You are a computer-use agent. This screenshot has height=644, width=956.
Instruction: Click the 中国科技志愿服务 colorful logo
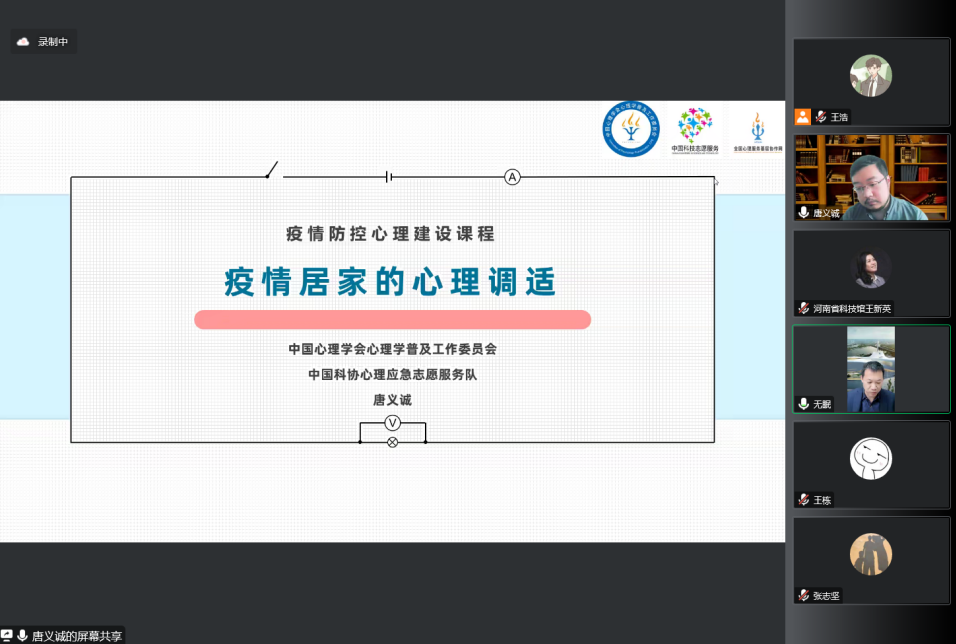click(695, 130)
